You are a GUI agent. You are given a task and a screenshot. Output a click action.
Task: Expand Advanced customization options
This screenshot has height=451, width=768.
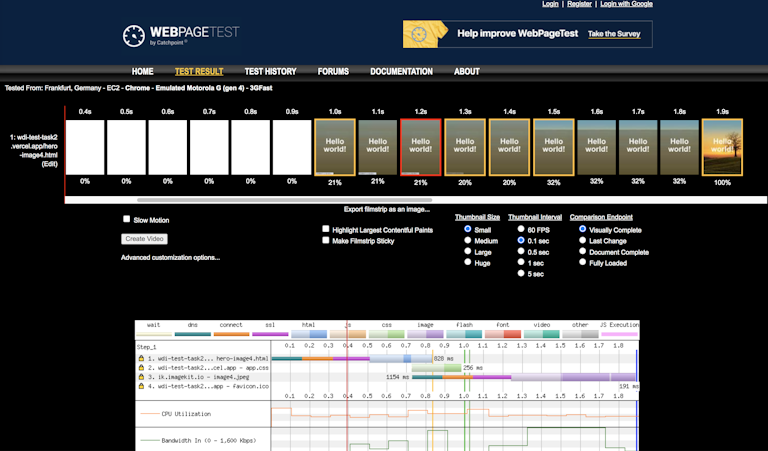click(170, 257)
